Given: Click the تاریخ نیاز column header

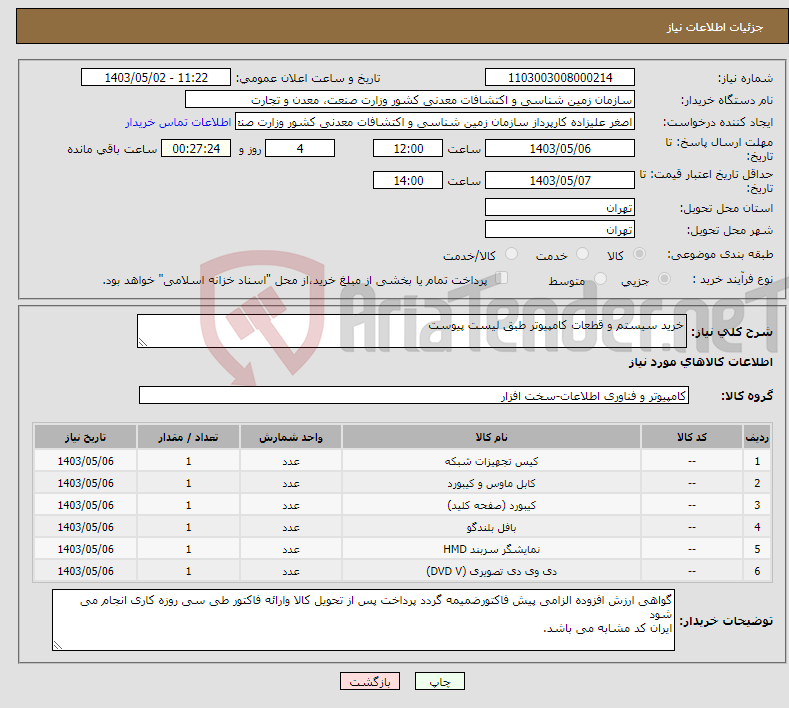Looking at the screenshot, I should [86, 437].
